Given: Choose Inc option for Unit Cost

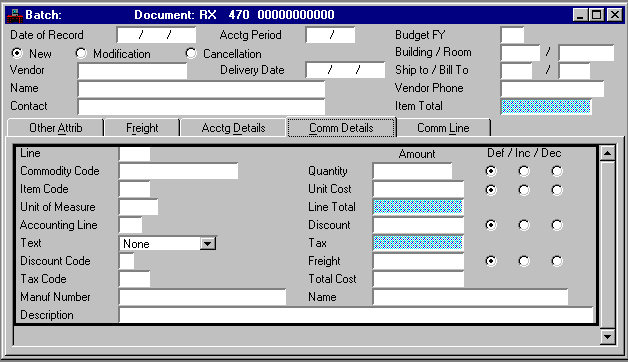Looking at the screenshot, I should click(x=524, y=189).
